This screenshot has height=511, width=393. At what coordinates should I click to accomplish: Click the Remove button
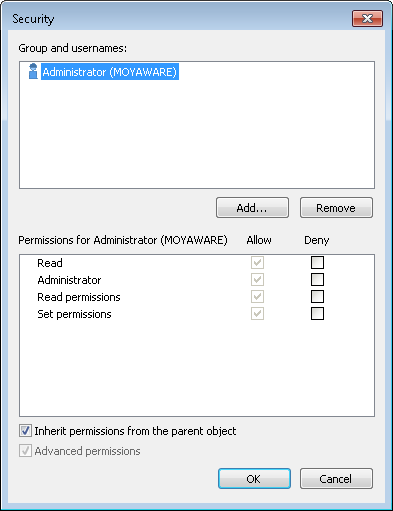[336, 208]
